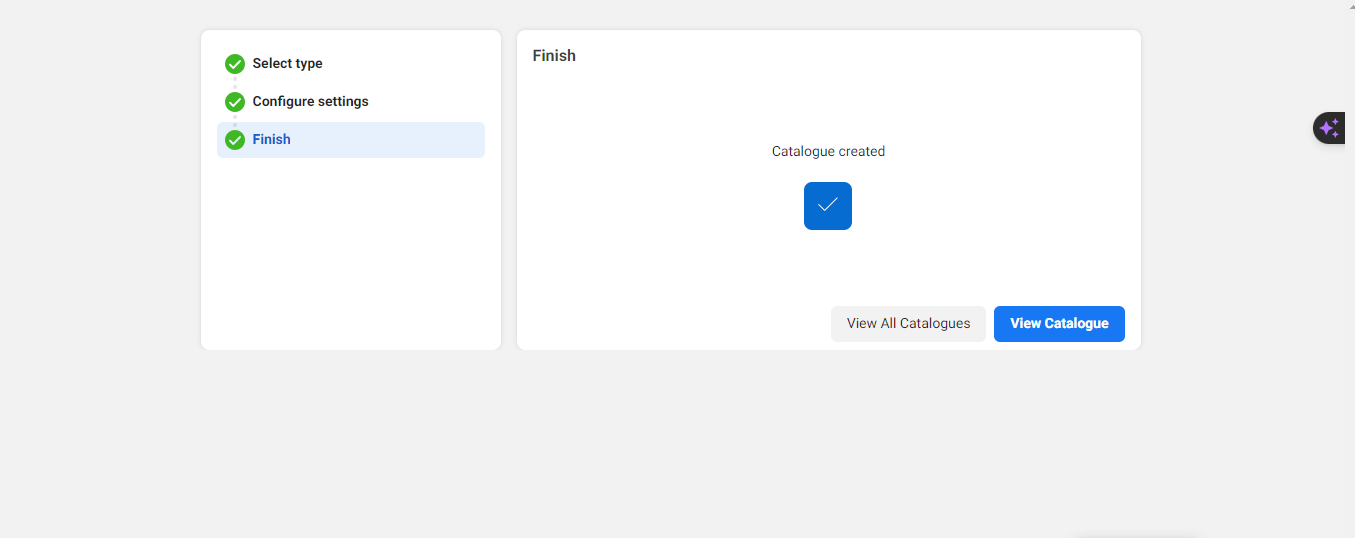The height and width of the screenshot is (538, 1355).
Task: Click the dark tab behind the sparkle icon
Action: (1348, 128)
